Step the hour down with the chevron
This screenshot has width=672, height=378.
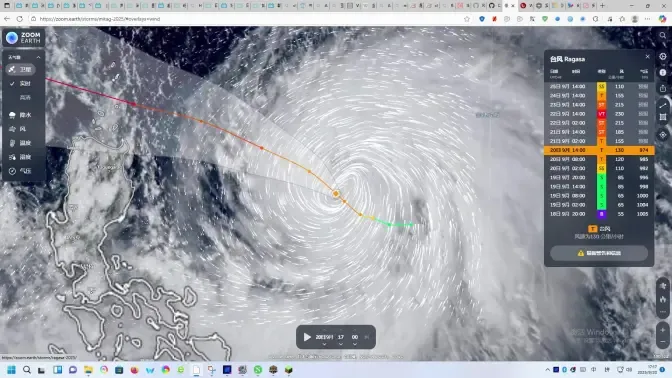[340, 344]
